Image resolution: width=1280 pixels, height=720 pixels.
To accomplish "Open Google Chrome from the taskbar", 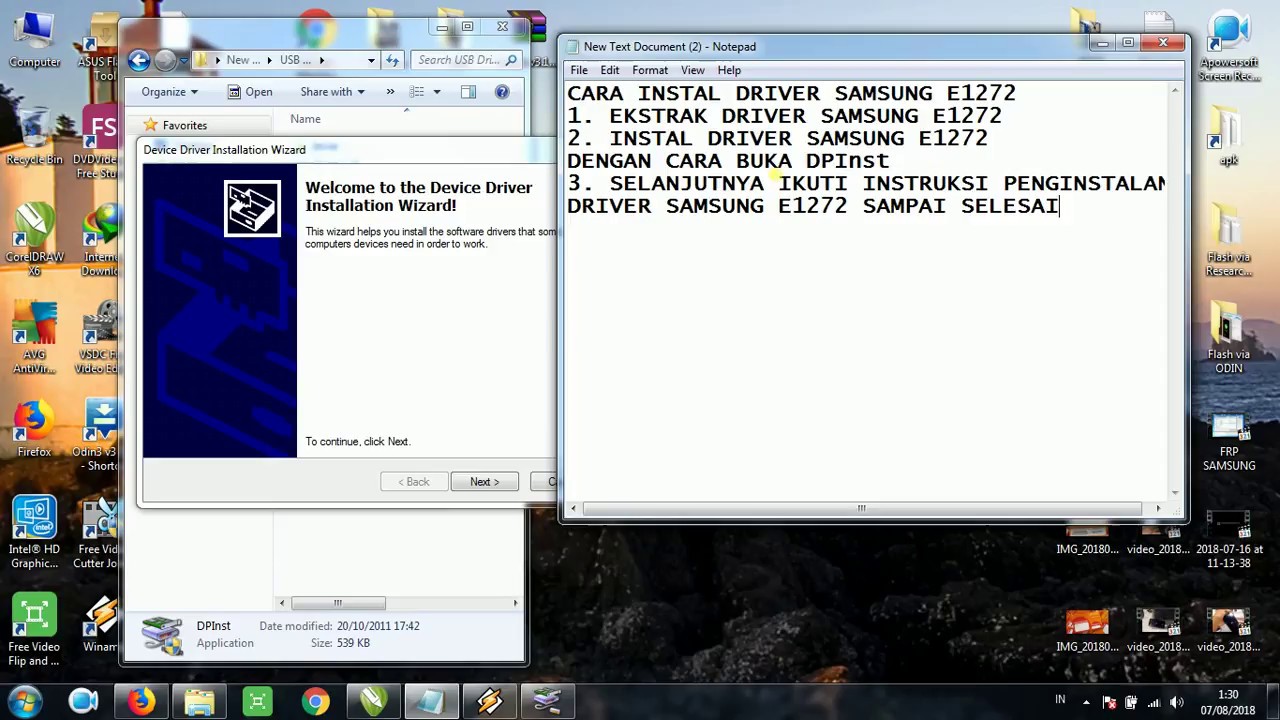I will [316, 702].
